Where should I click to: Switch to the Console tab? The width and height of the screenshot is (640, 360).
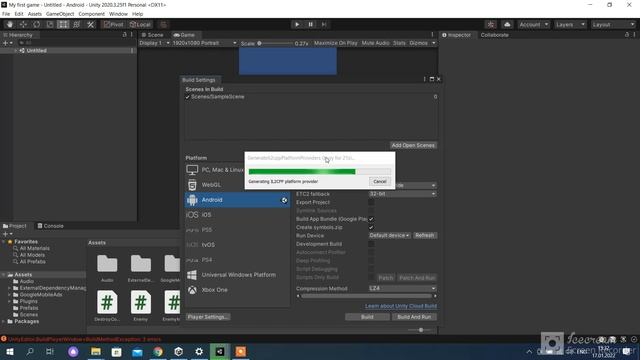tap(51, 226)
